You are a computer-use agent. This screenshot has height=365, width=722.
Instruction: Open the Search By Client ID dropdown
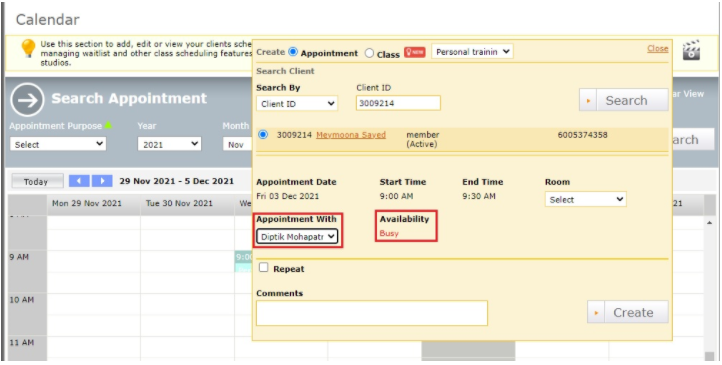297,104
